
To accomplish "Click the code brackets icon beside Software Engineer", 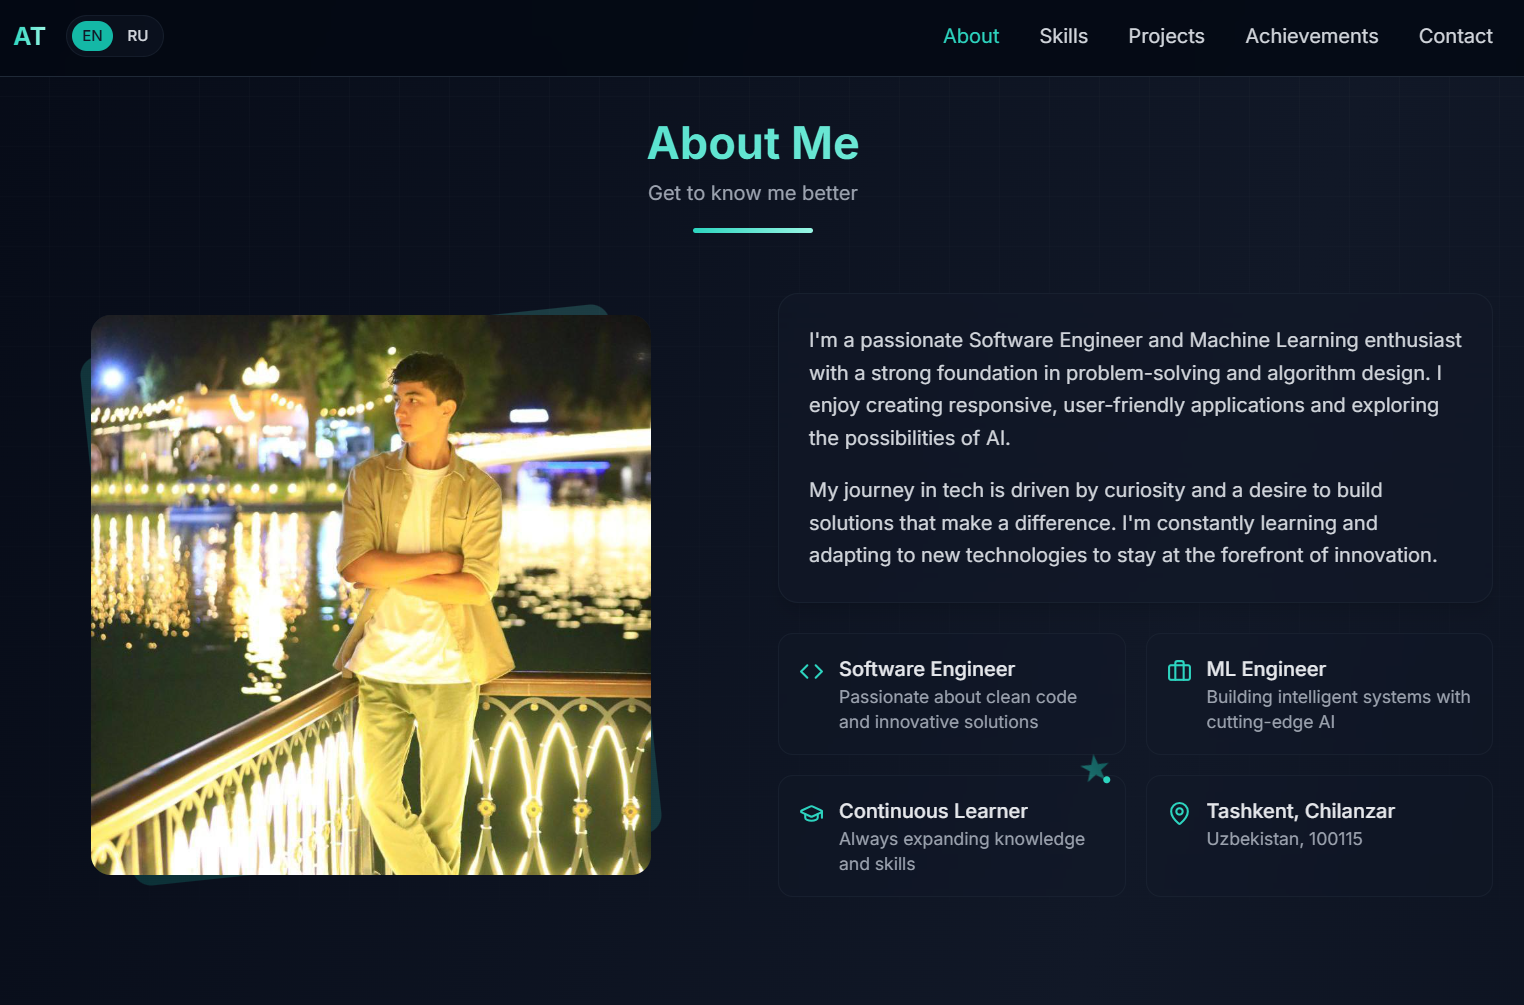I will (x=811, y=671).
